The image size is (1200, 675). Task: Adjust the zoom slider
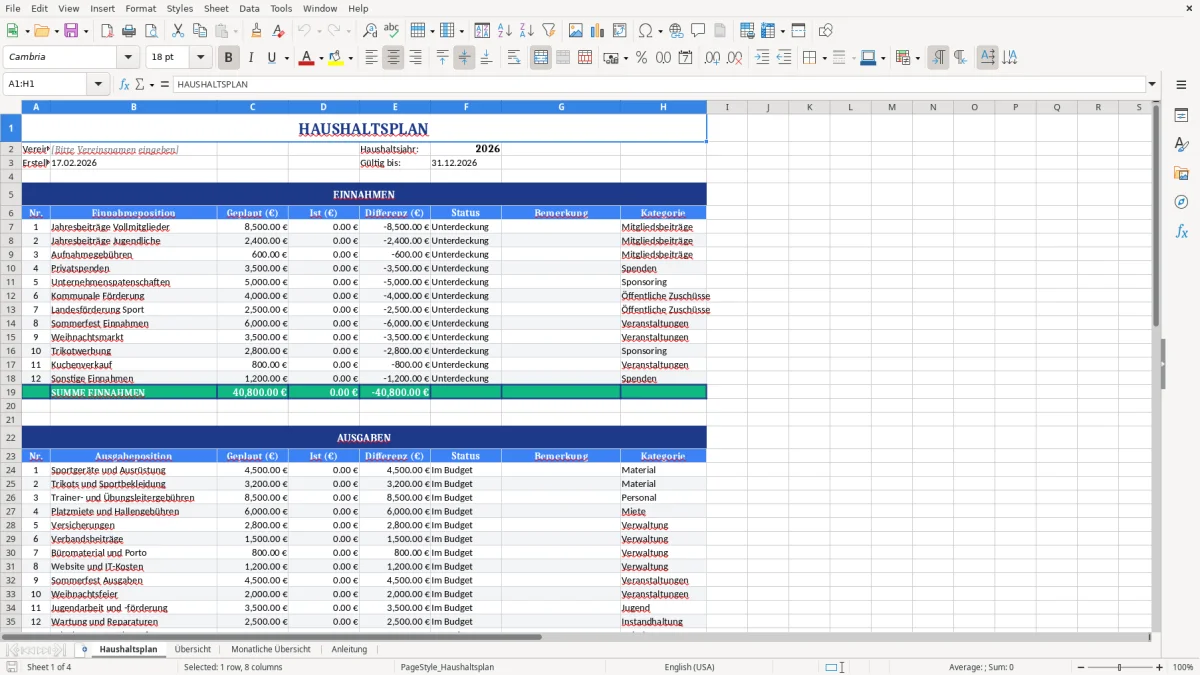(x=1118, y=667)
